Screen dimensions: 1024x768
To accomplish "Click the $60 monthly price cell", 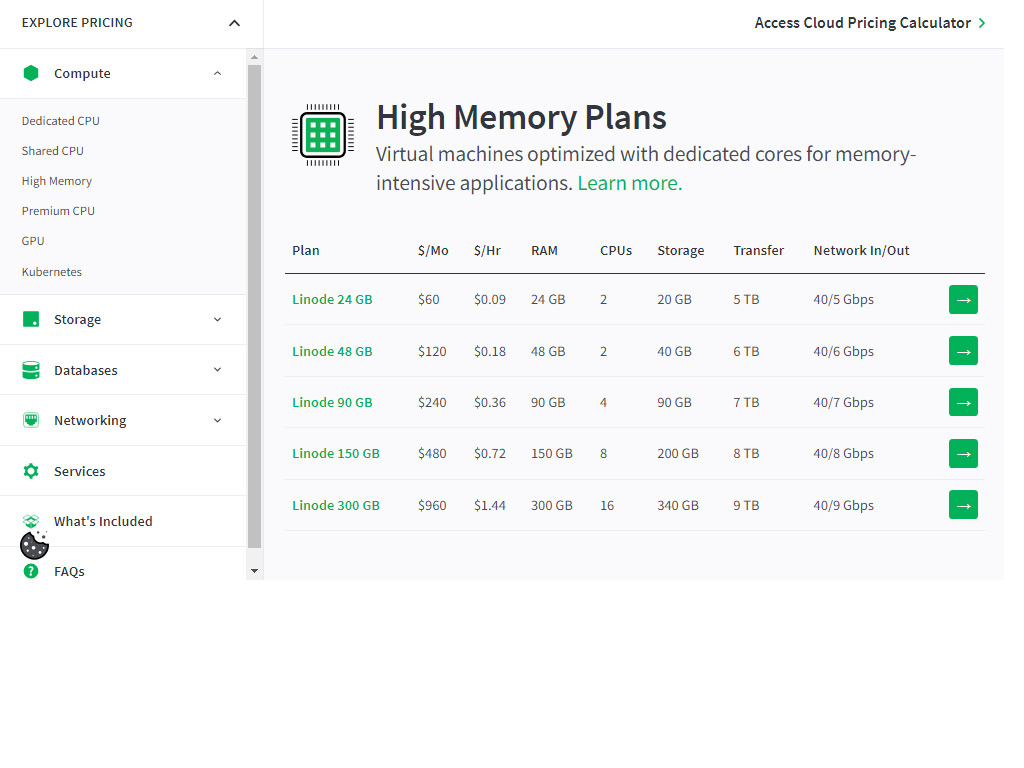I will (428, 299).
